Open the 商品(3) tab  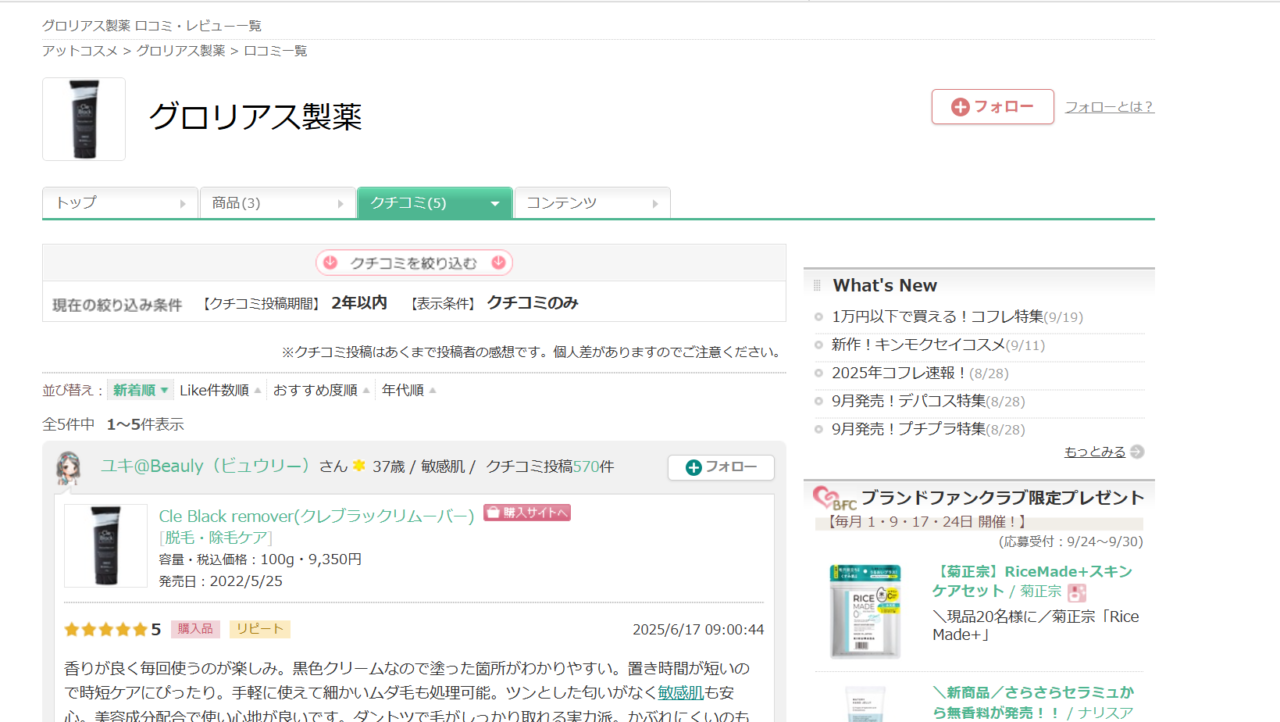(x=277, y=203)
